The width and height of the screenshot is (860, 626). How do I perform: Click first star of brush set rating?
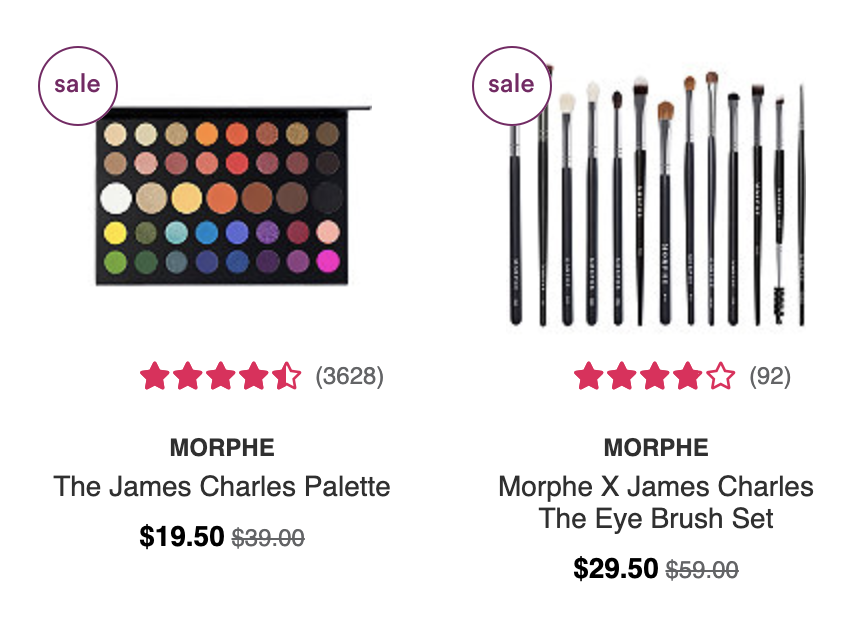click(589, 376)
